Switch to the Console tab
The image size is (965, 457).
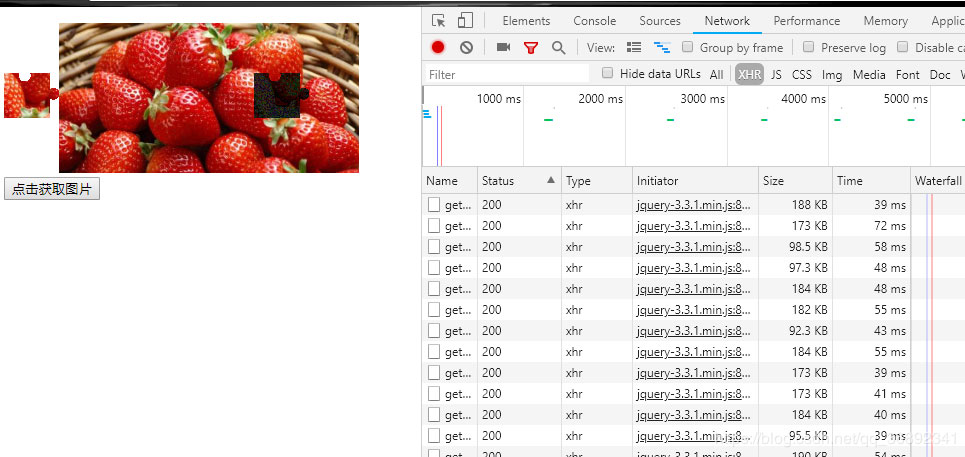pos(594,21)
